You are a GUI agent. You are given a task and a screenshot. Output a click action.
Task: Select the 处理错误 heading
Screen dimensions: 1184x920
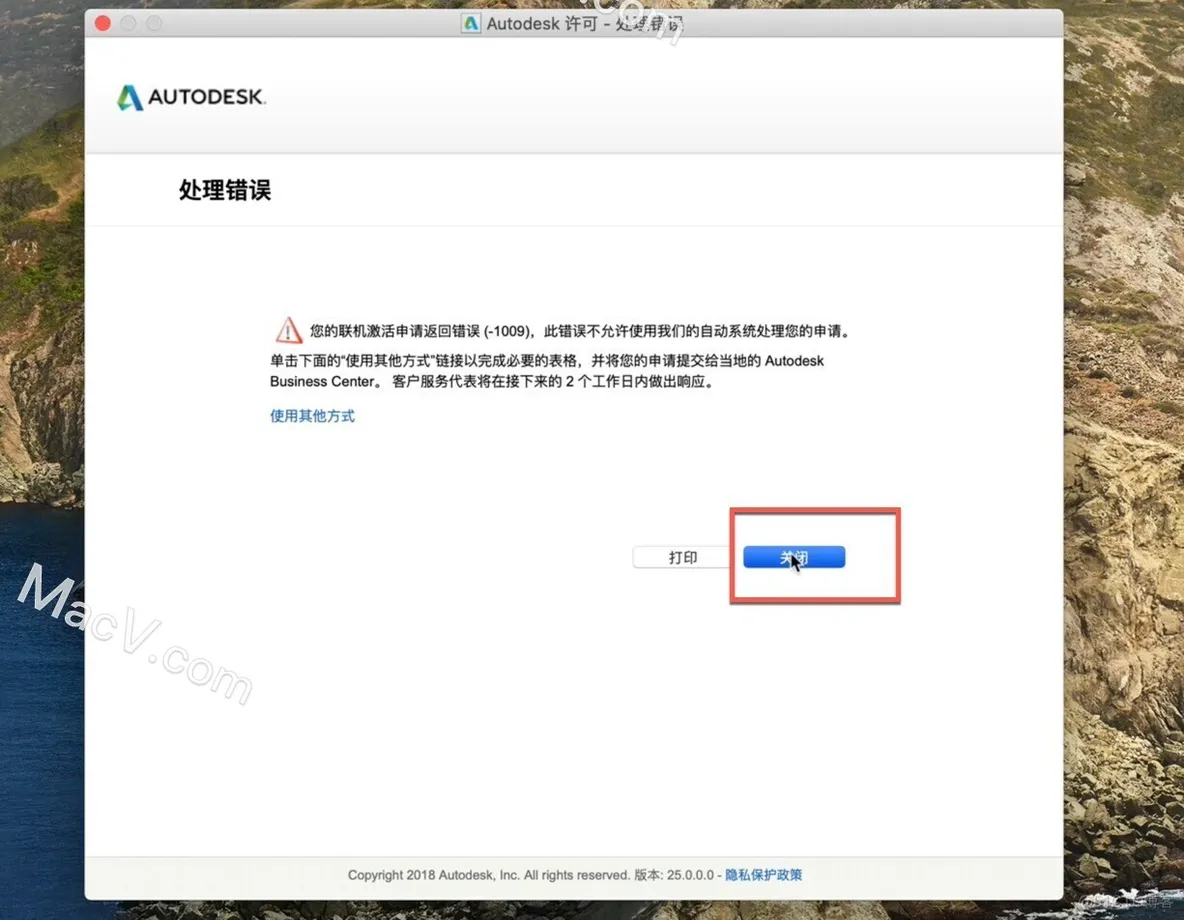point(225,190)
